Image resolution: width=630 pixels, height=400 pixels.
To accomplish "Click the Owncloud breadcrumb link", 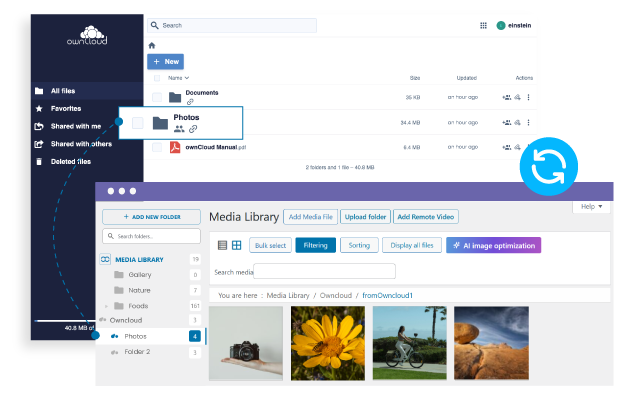I will pyautogui.click(x=336, y=296).
